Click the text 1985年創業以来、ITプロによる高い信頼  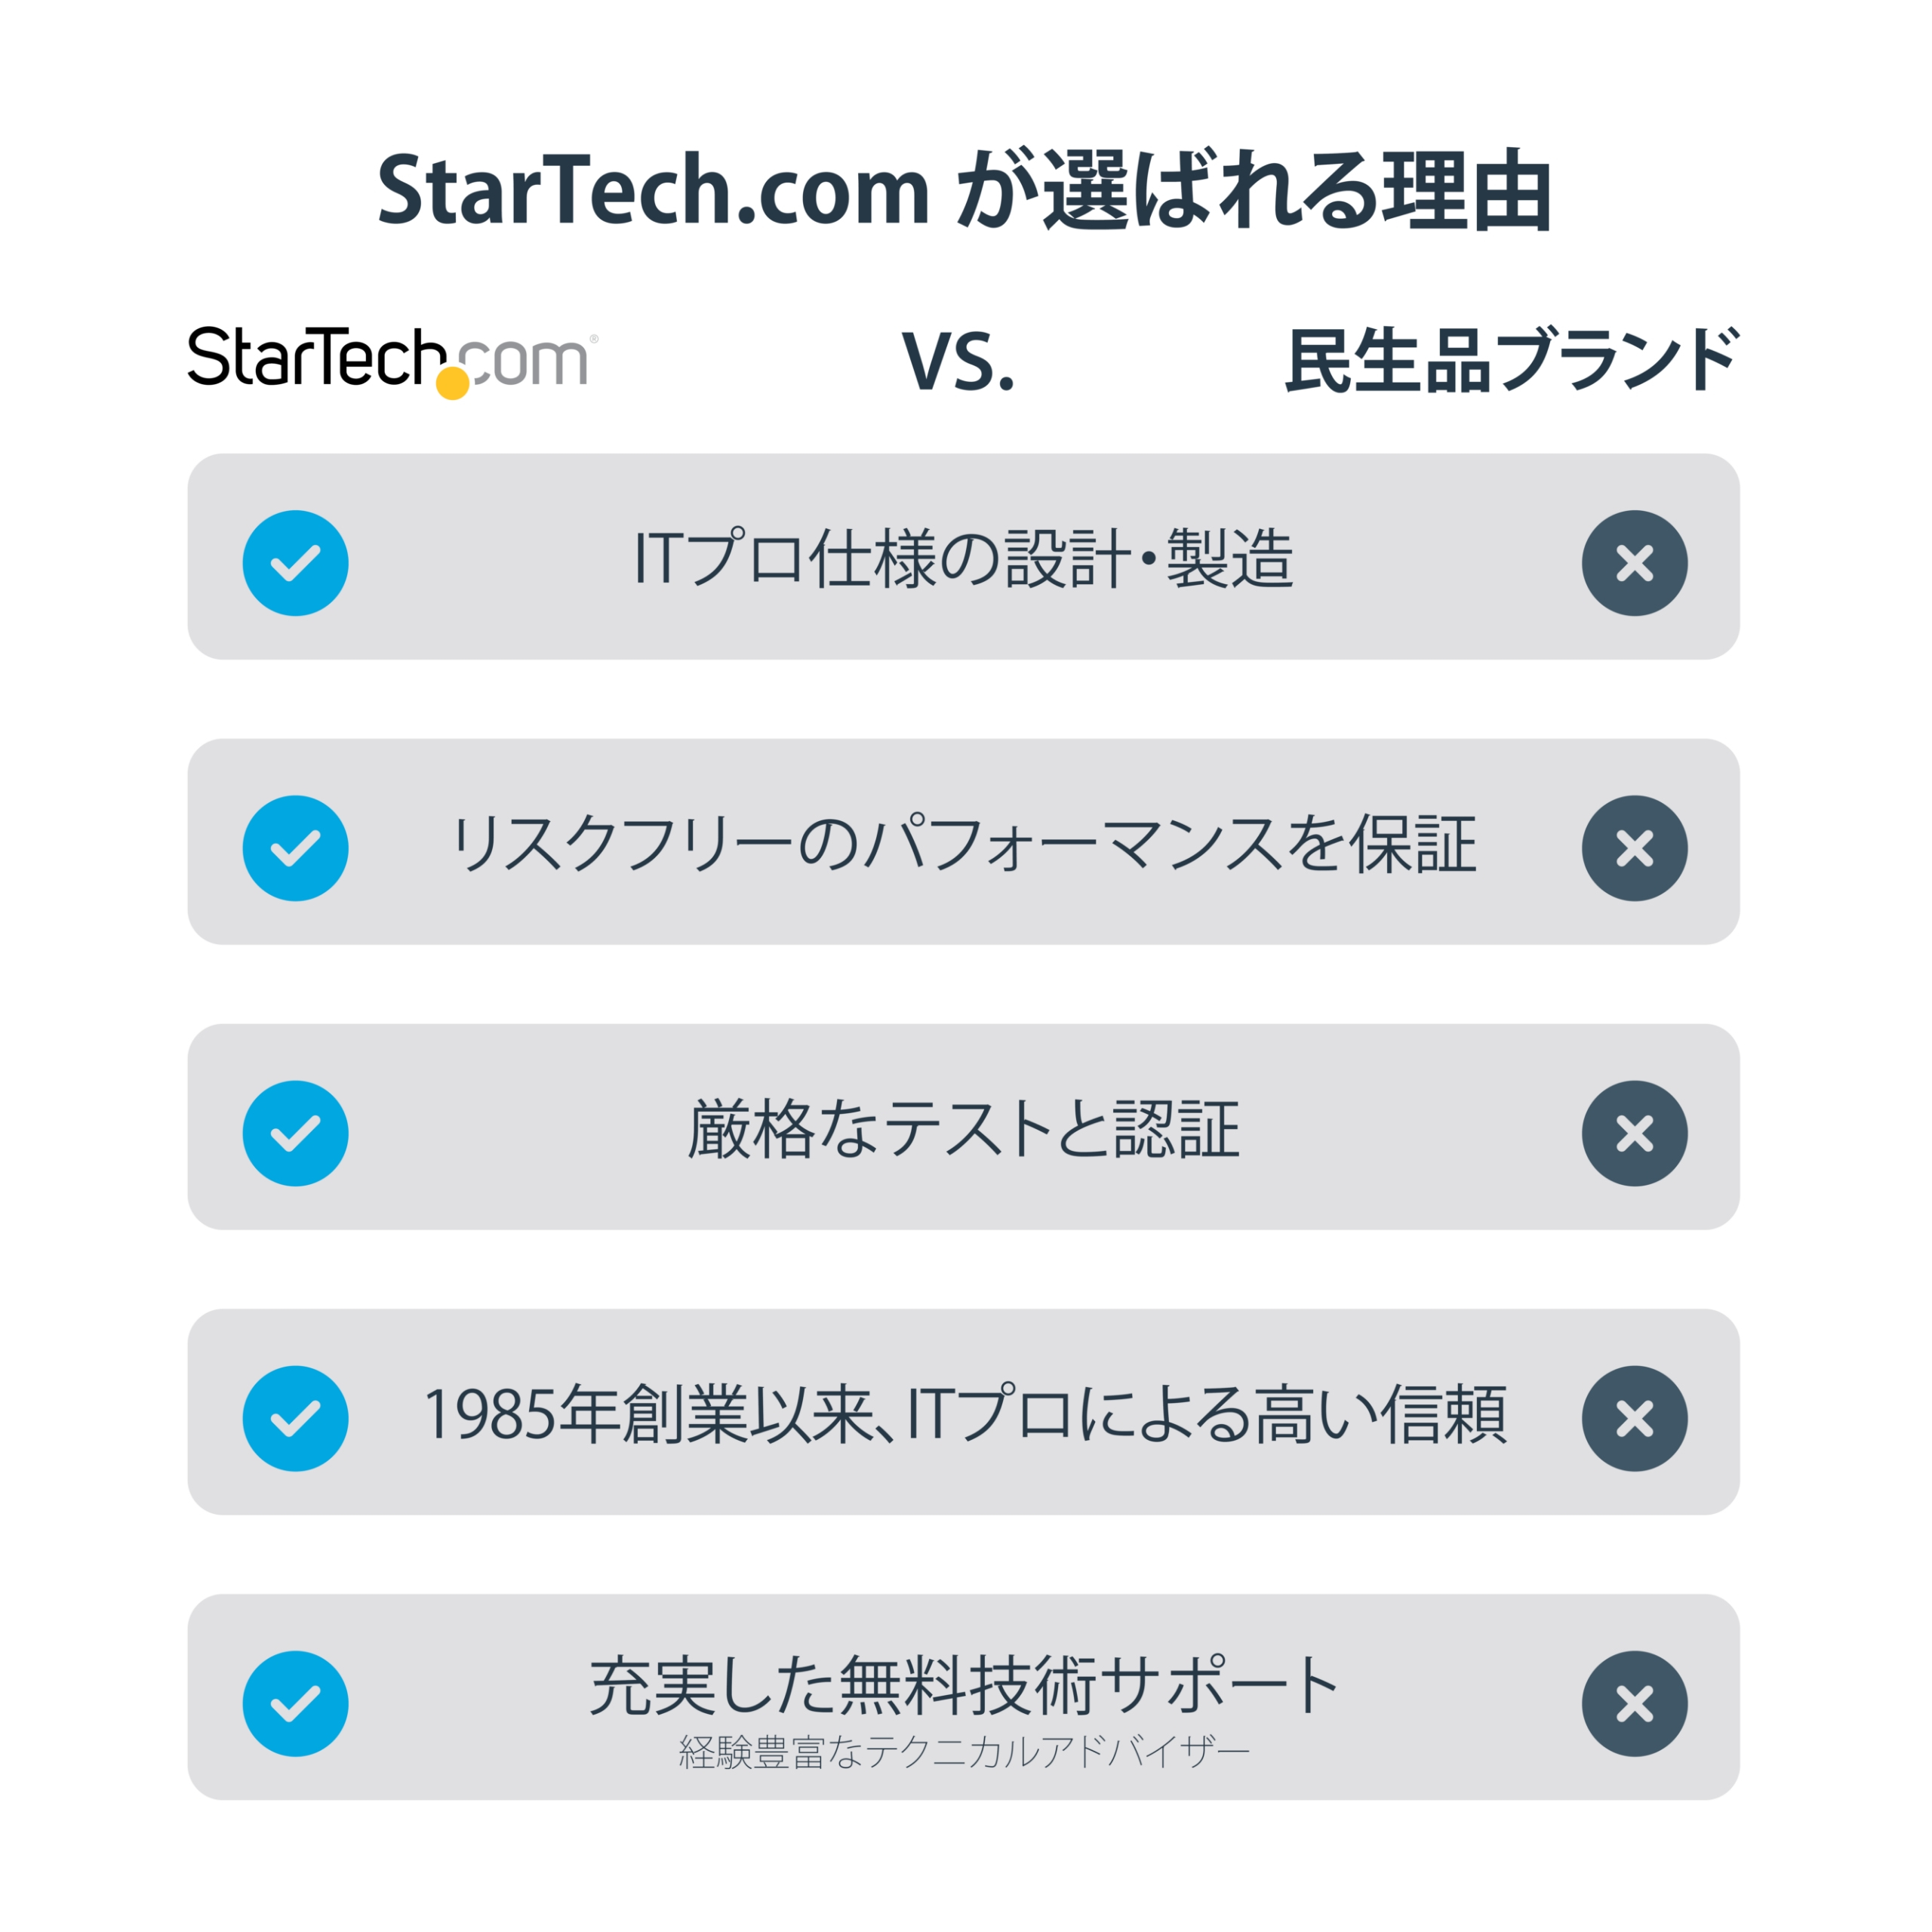click(964, 1414)
